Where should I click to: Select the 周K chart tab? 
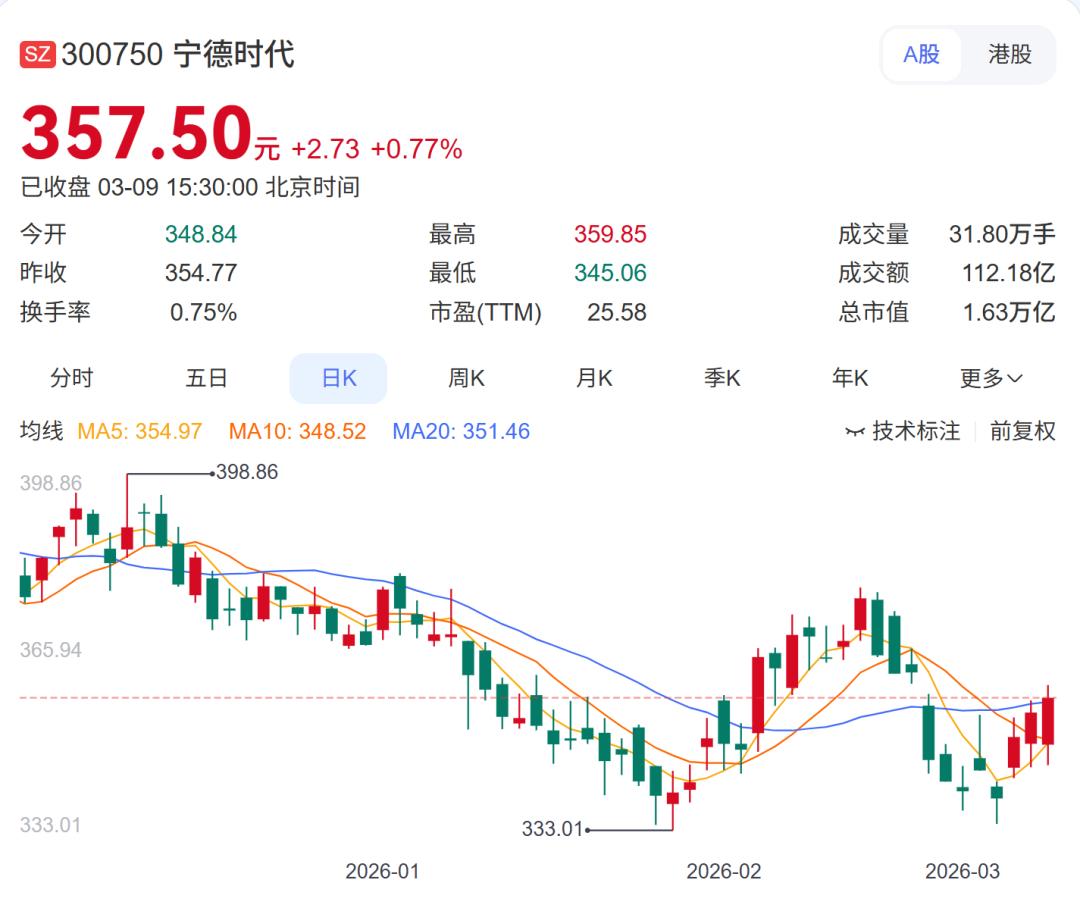pyautogui.click(x=466, y=378)
